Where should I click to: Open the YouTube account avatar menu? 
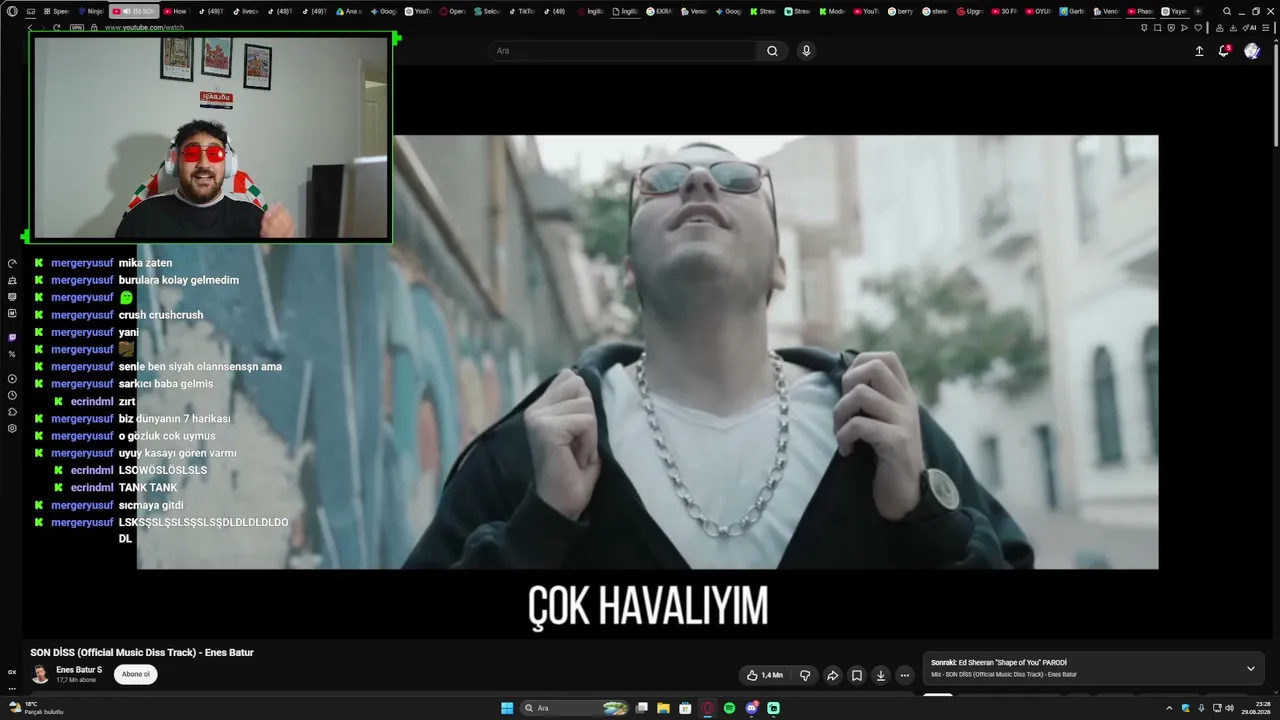tap(1252, 51)
